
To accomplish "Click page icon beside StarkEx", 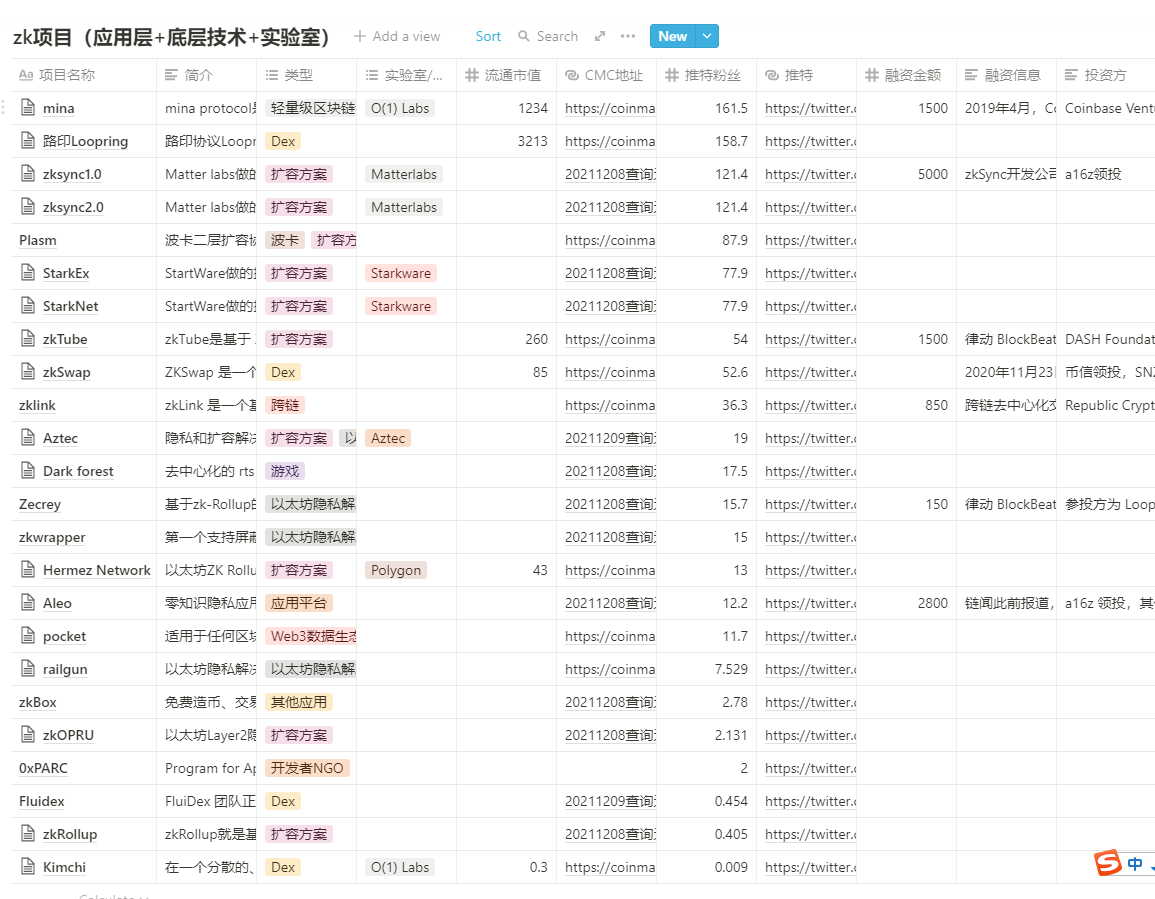I will point(28,273).
